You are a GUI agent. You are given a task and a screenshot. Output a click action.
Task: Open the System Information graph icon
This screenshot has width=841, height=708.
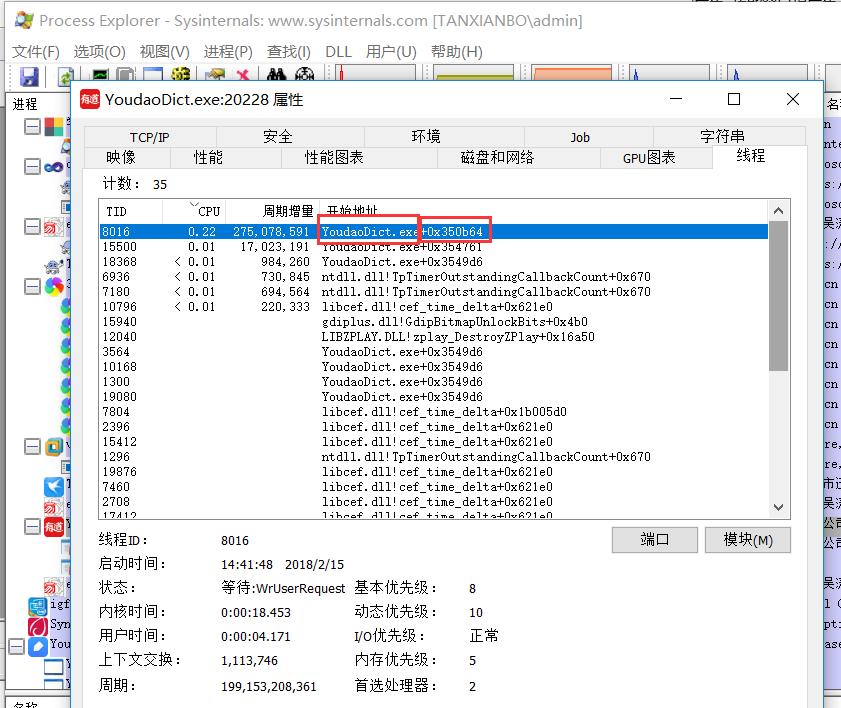pyautogui.click(x=100, y=75)
